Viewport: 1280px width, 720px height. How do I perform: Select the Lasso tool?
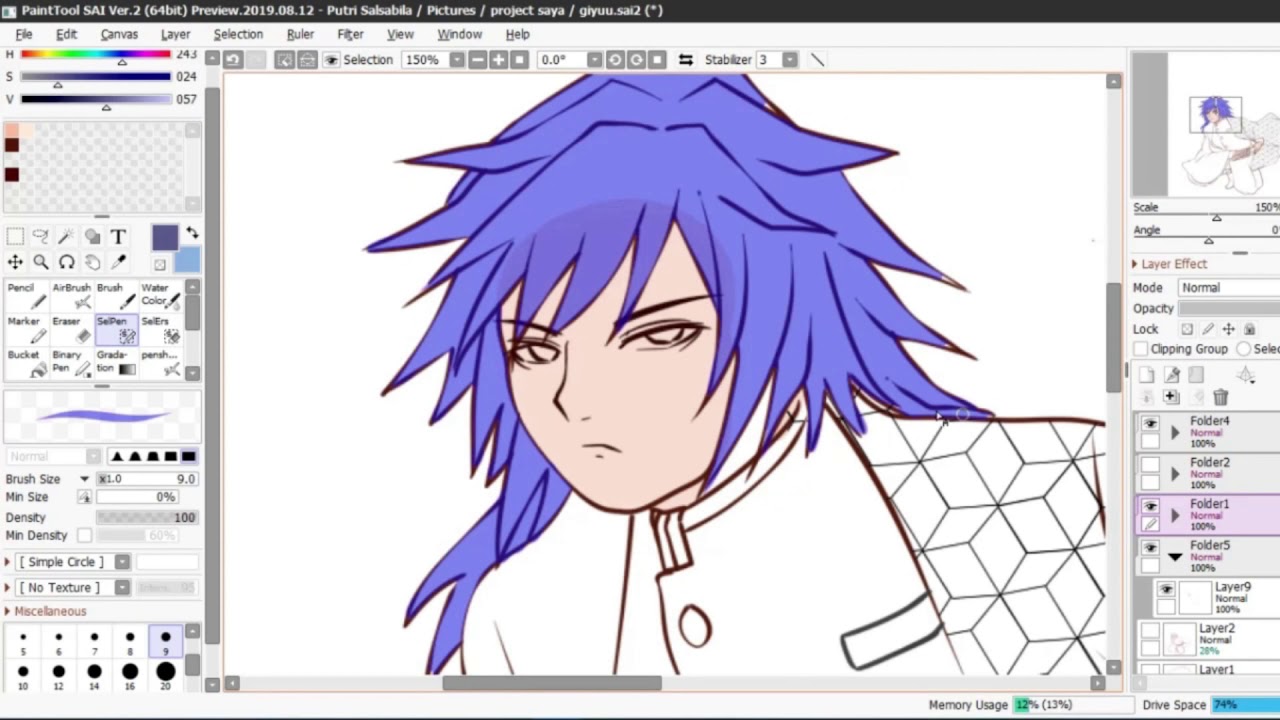click(41, 237)
